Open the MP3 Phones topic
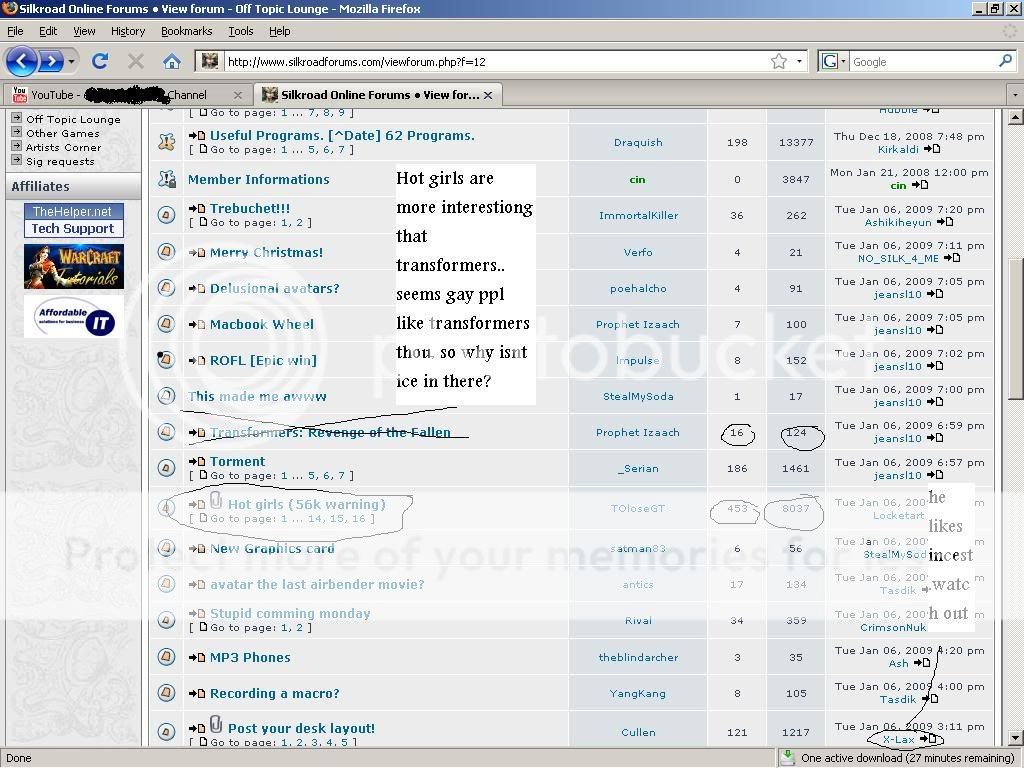The height and width of the screenshot is (768, 1024). (x=250, y=657)
